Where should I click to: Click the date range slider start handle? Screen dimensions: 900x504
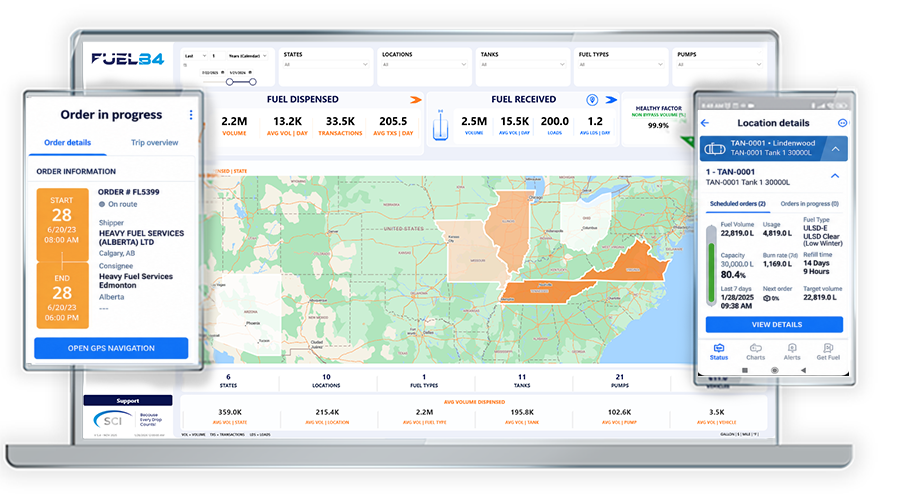[230, 82]
